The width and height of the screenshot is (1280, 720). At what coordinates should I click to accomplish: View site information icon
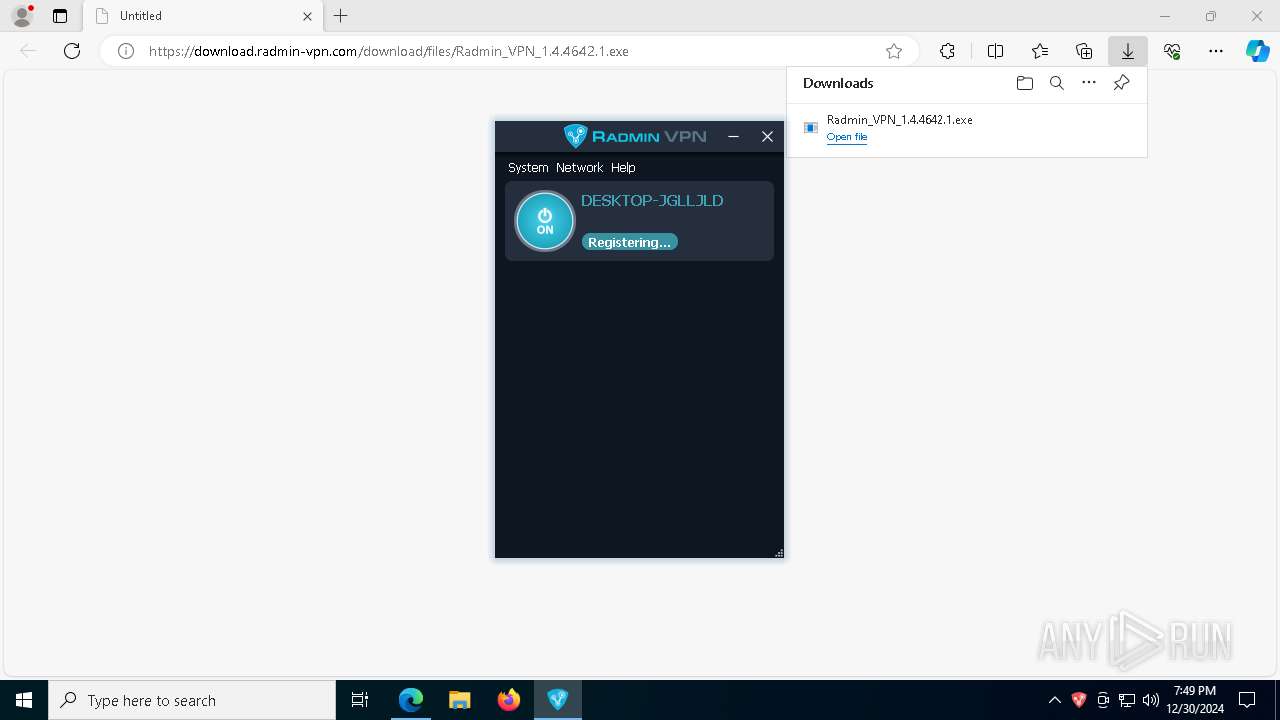pyautogui.click(x=126, y=51)
